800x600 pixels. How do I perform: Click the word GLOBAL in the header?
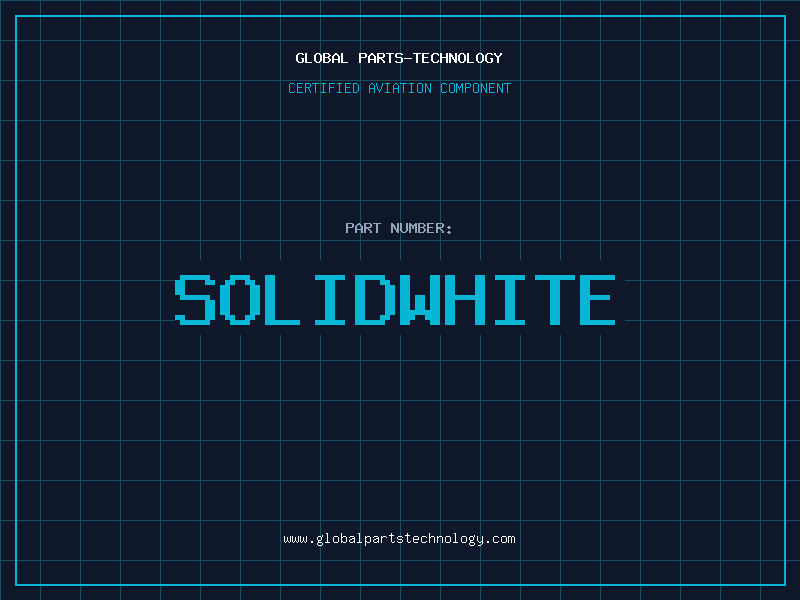[322, 58]
